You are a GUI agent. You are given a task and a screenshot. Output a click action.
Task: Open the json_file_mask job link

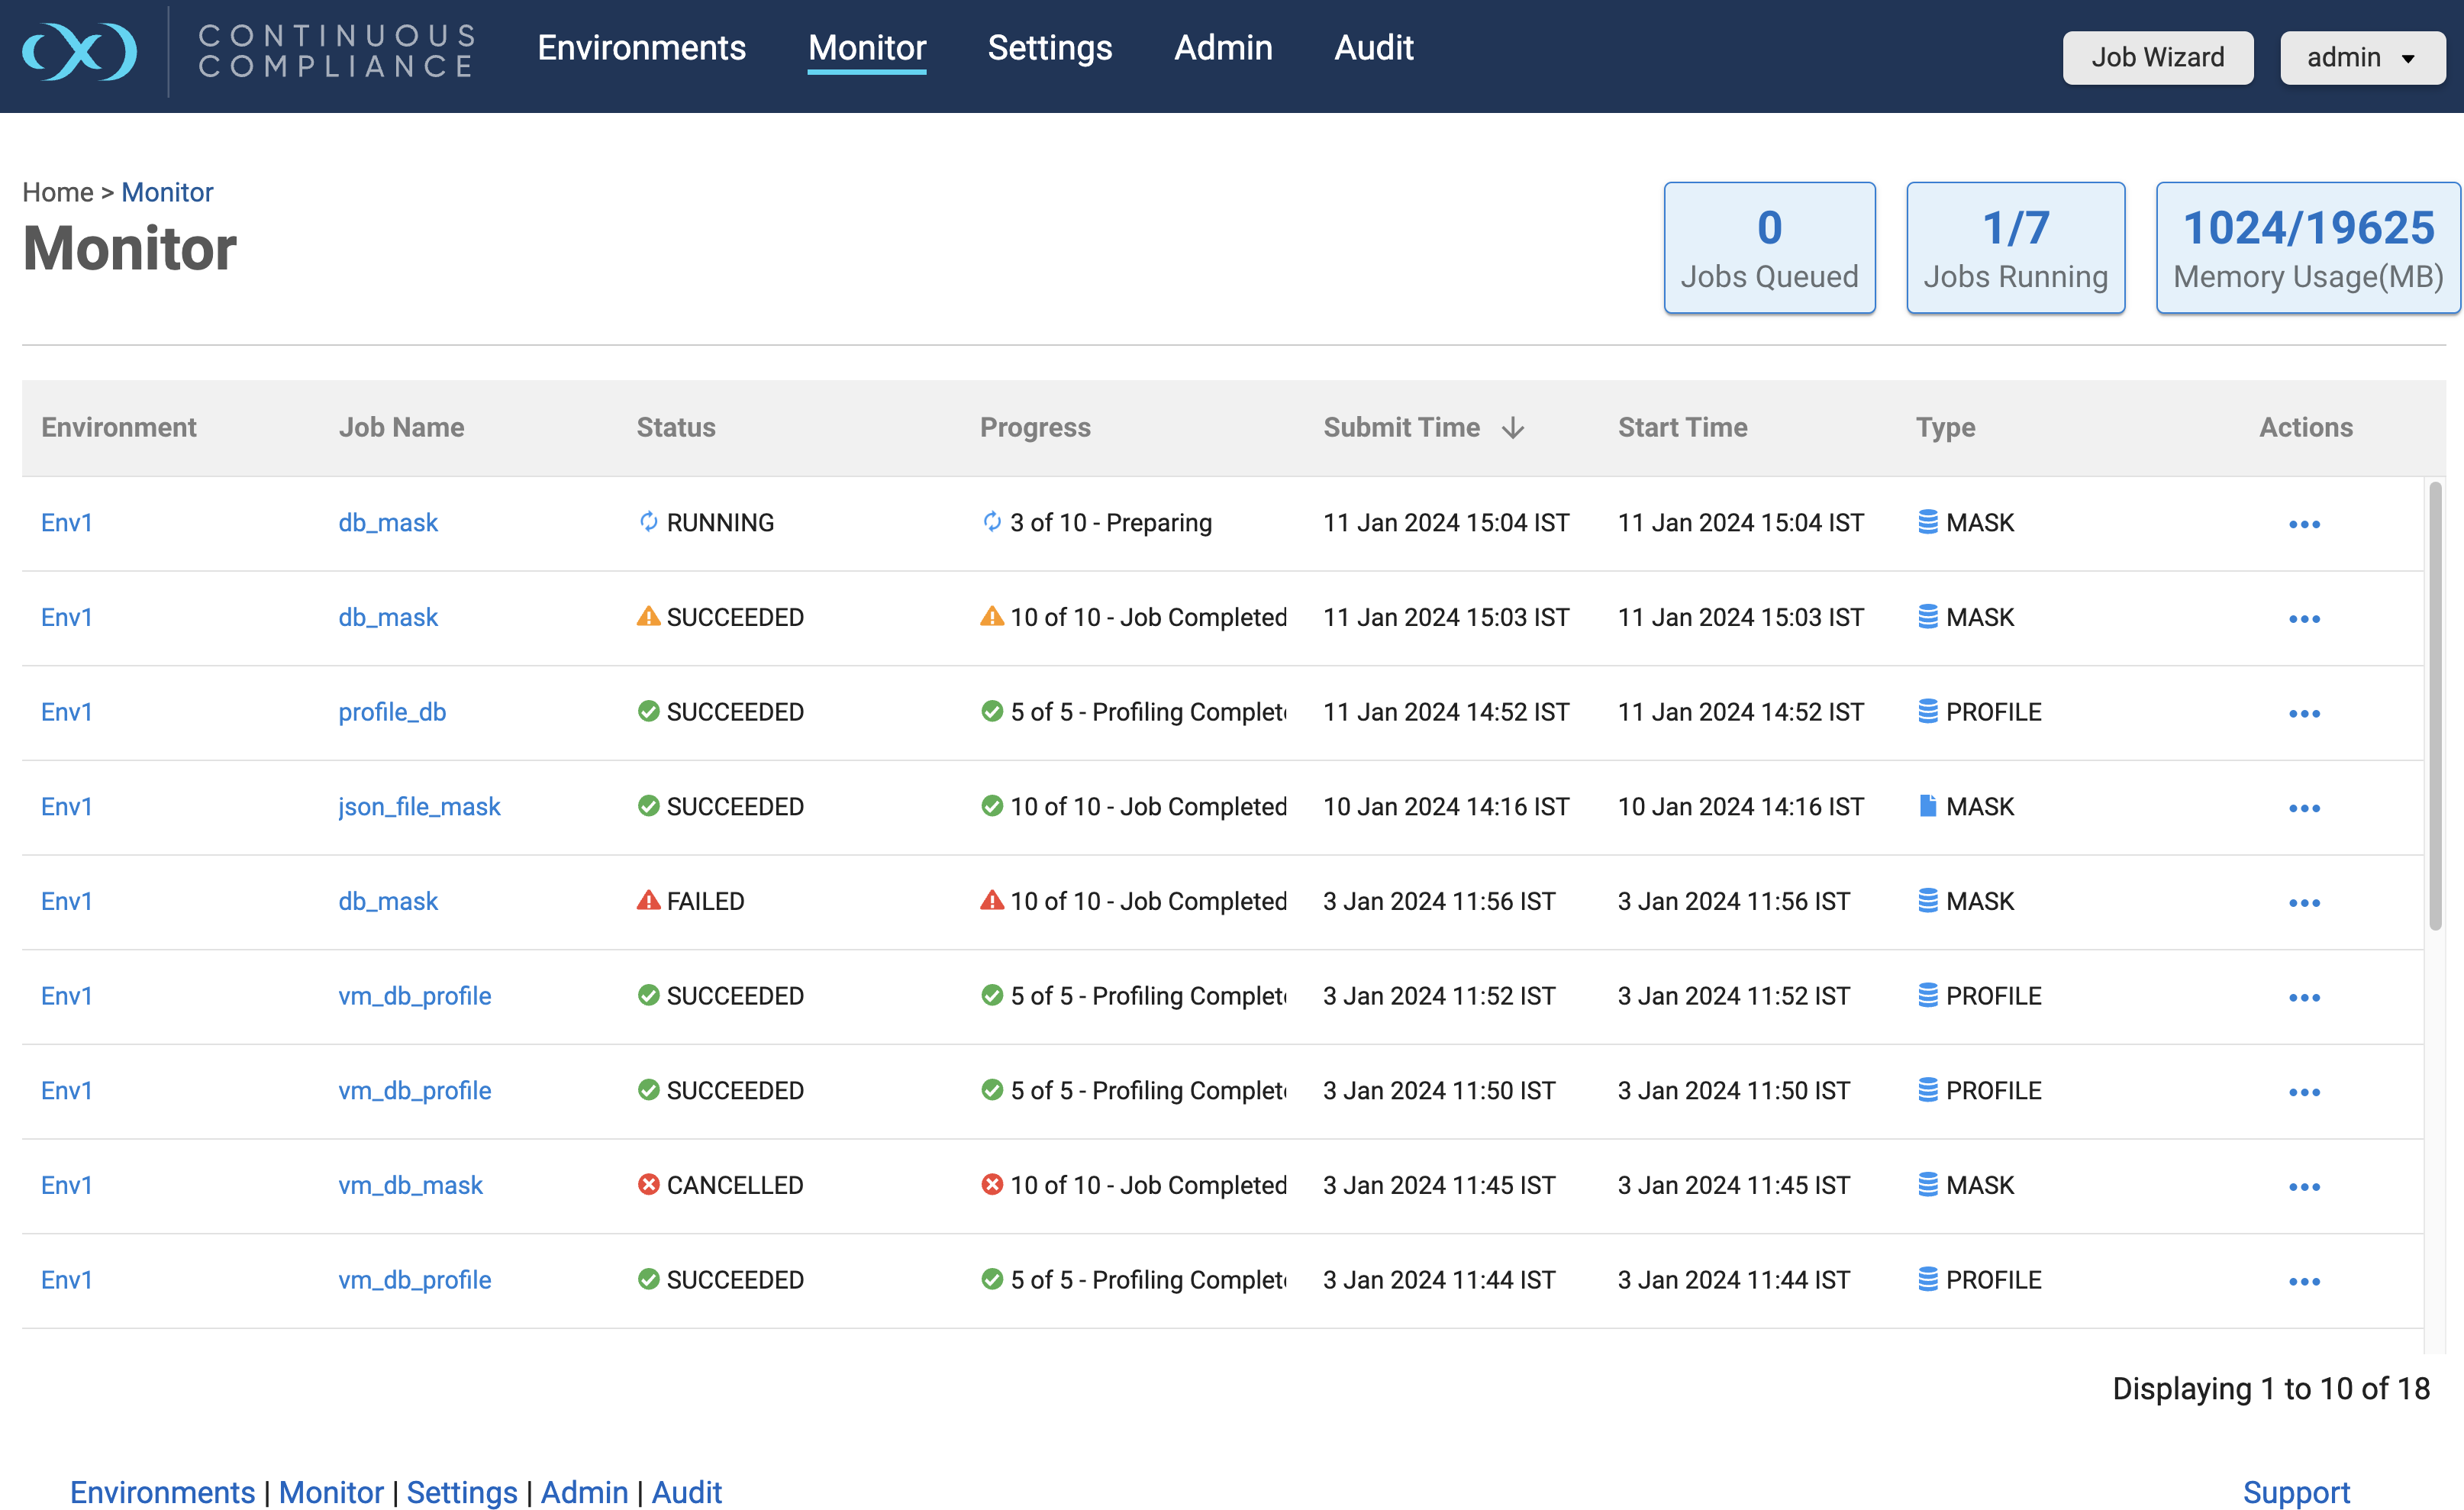419,806
